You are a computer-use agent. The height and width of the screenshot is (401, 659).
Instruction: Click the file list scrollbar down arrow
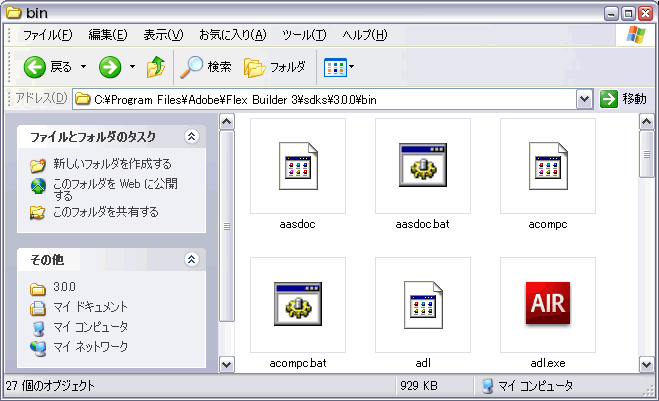(646, 364)
